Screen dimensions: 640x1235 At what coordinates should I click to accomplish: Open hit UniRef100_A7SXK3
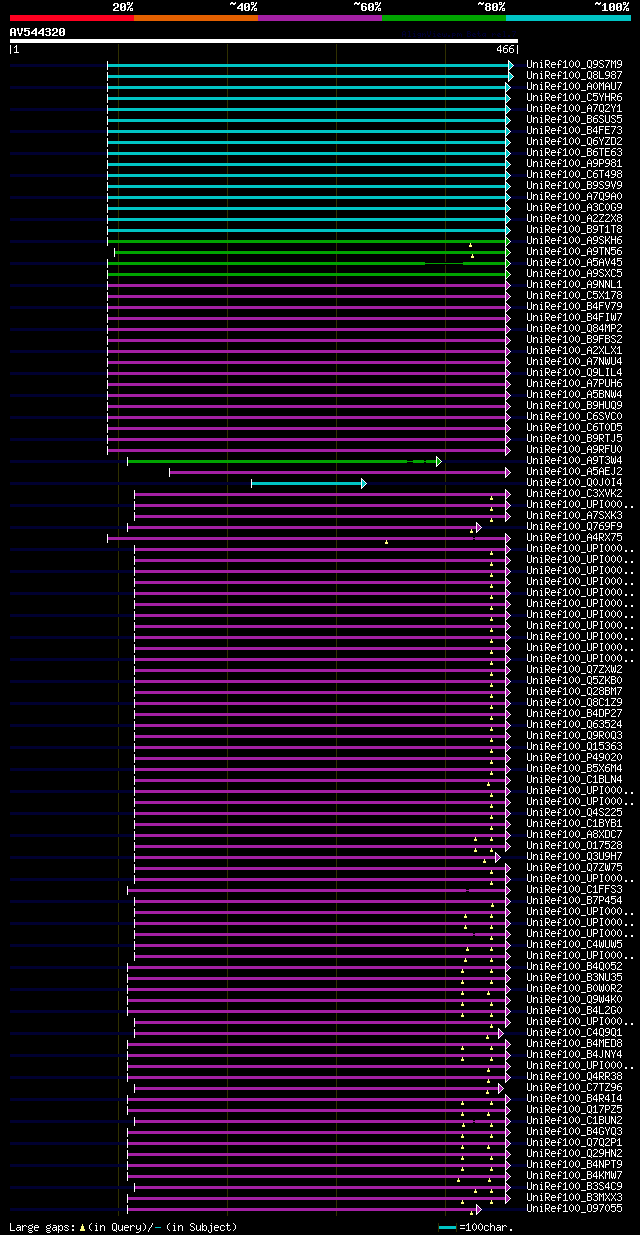coord(574,515)
